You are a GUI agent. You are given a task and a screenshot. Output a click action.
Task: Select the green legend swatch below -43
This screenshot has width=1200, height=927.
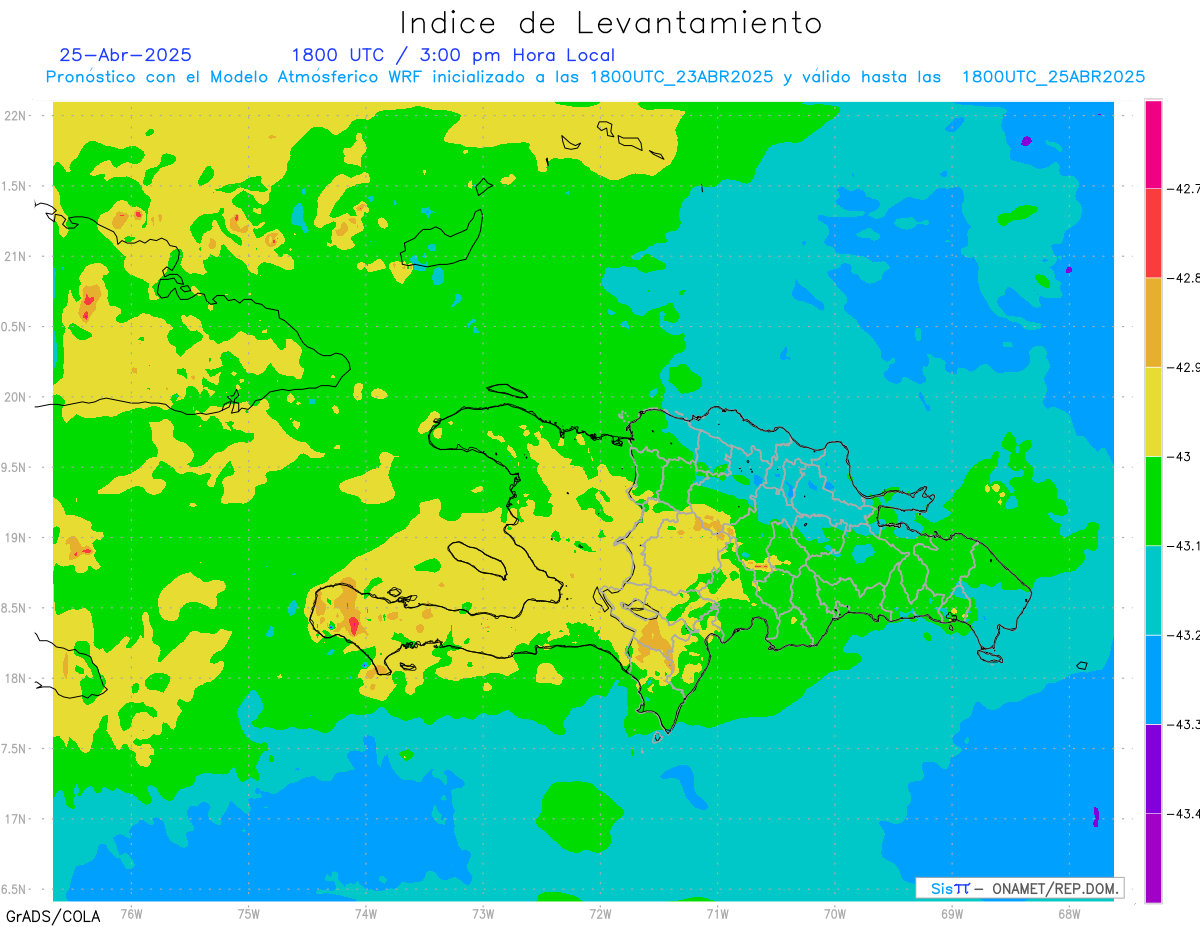pyautogui.click(x=1153, y=500)
